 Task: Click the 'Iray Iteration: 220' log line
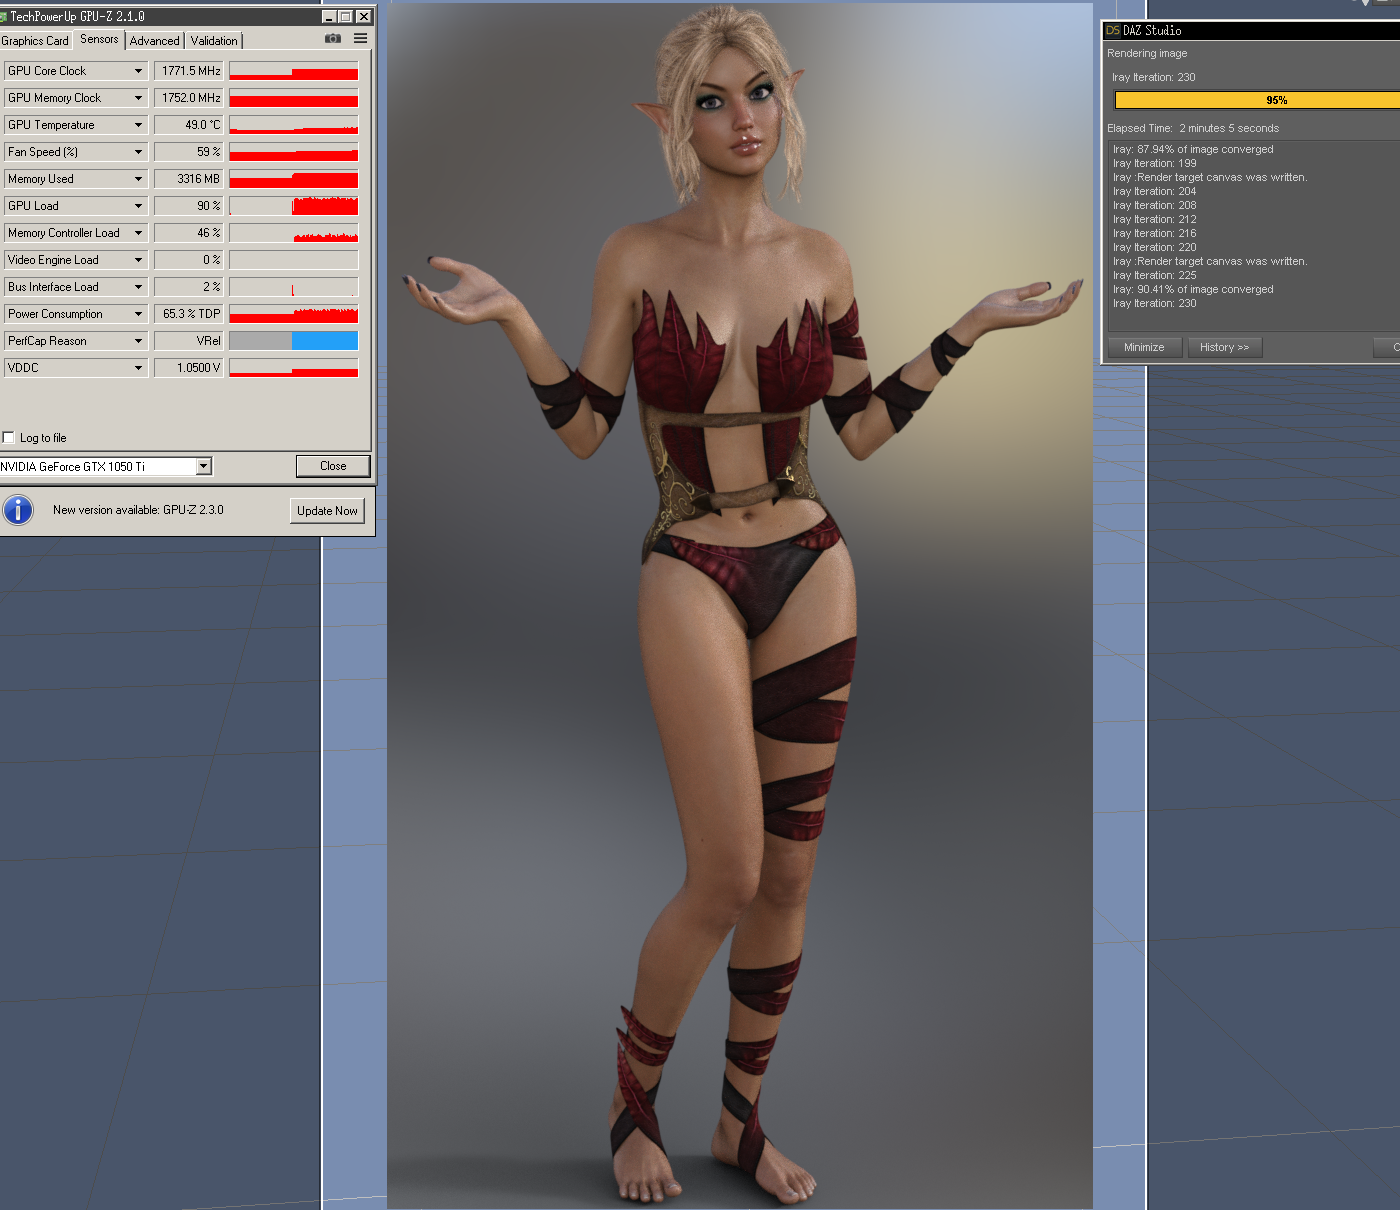pyautogui.click(x=1154, y=248)
